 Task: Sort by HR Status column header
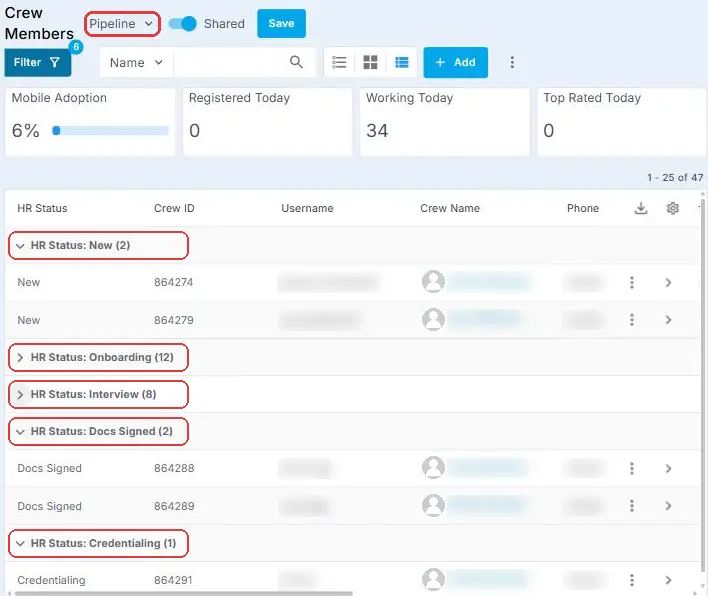42,208
